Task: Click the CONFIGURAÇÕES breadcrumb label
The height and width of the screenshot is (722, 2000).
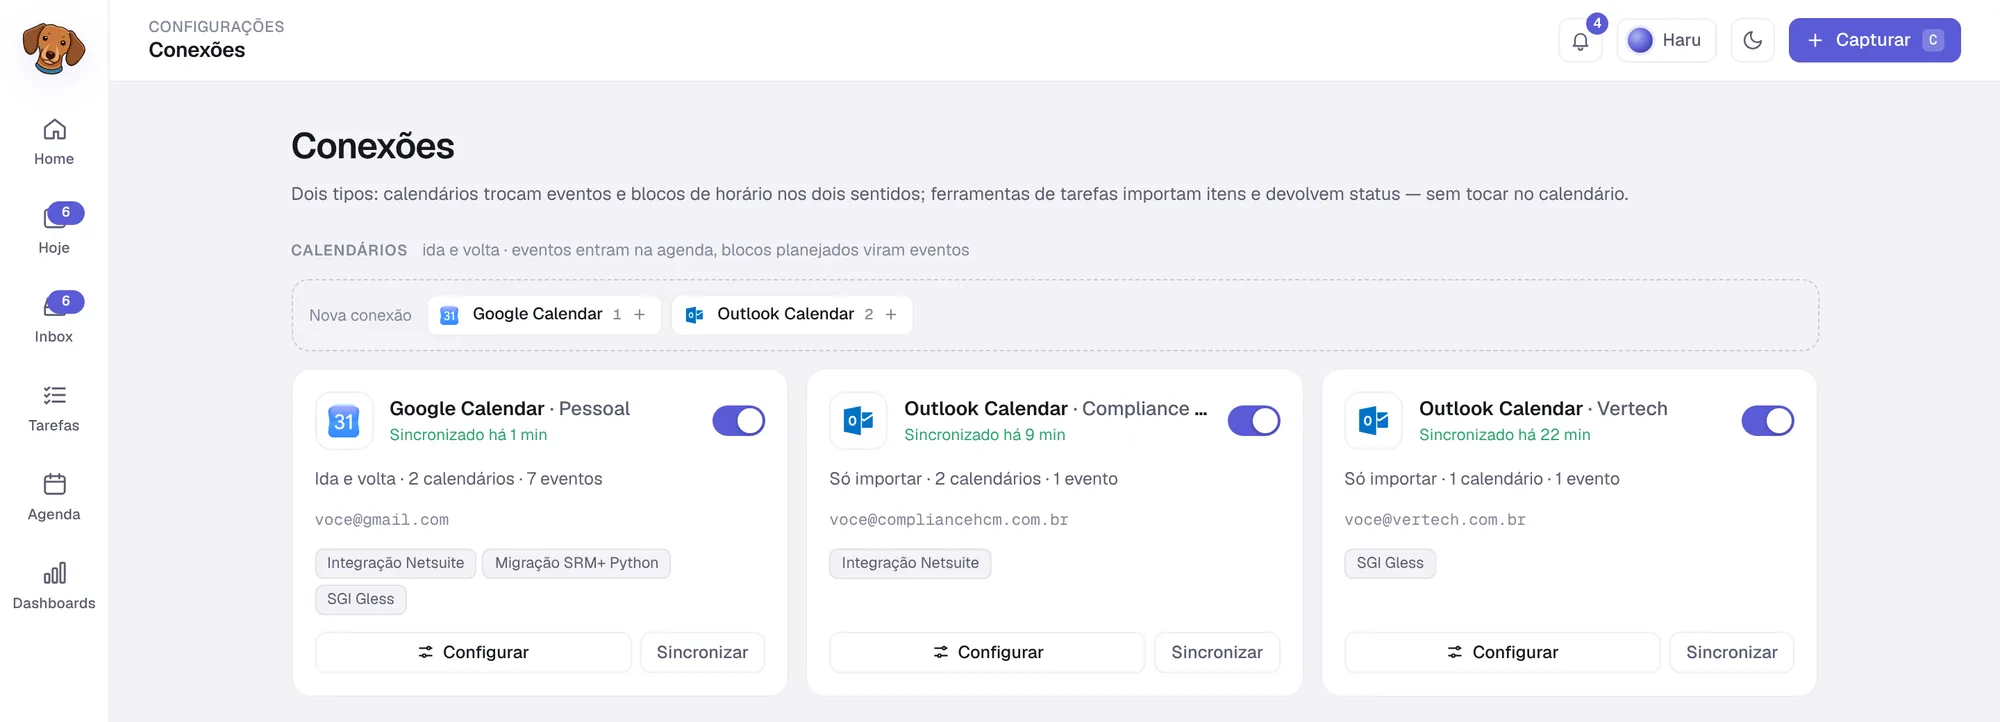Action: coord(217,27)
